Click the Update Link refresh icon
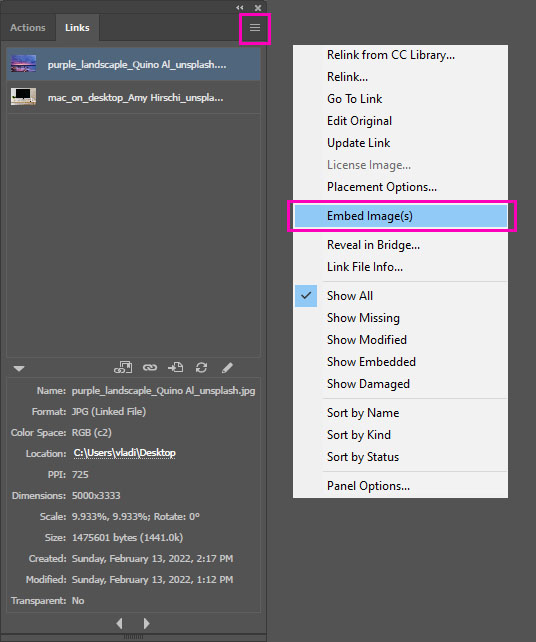Image resolution: width=536 pixels, height=642 pixels. coord(201,368)
